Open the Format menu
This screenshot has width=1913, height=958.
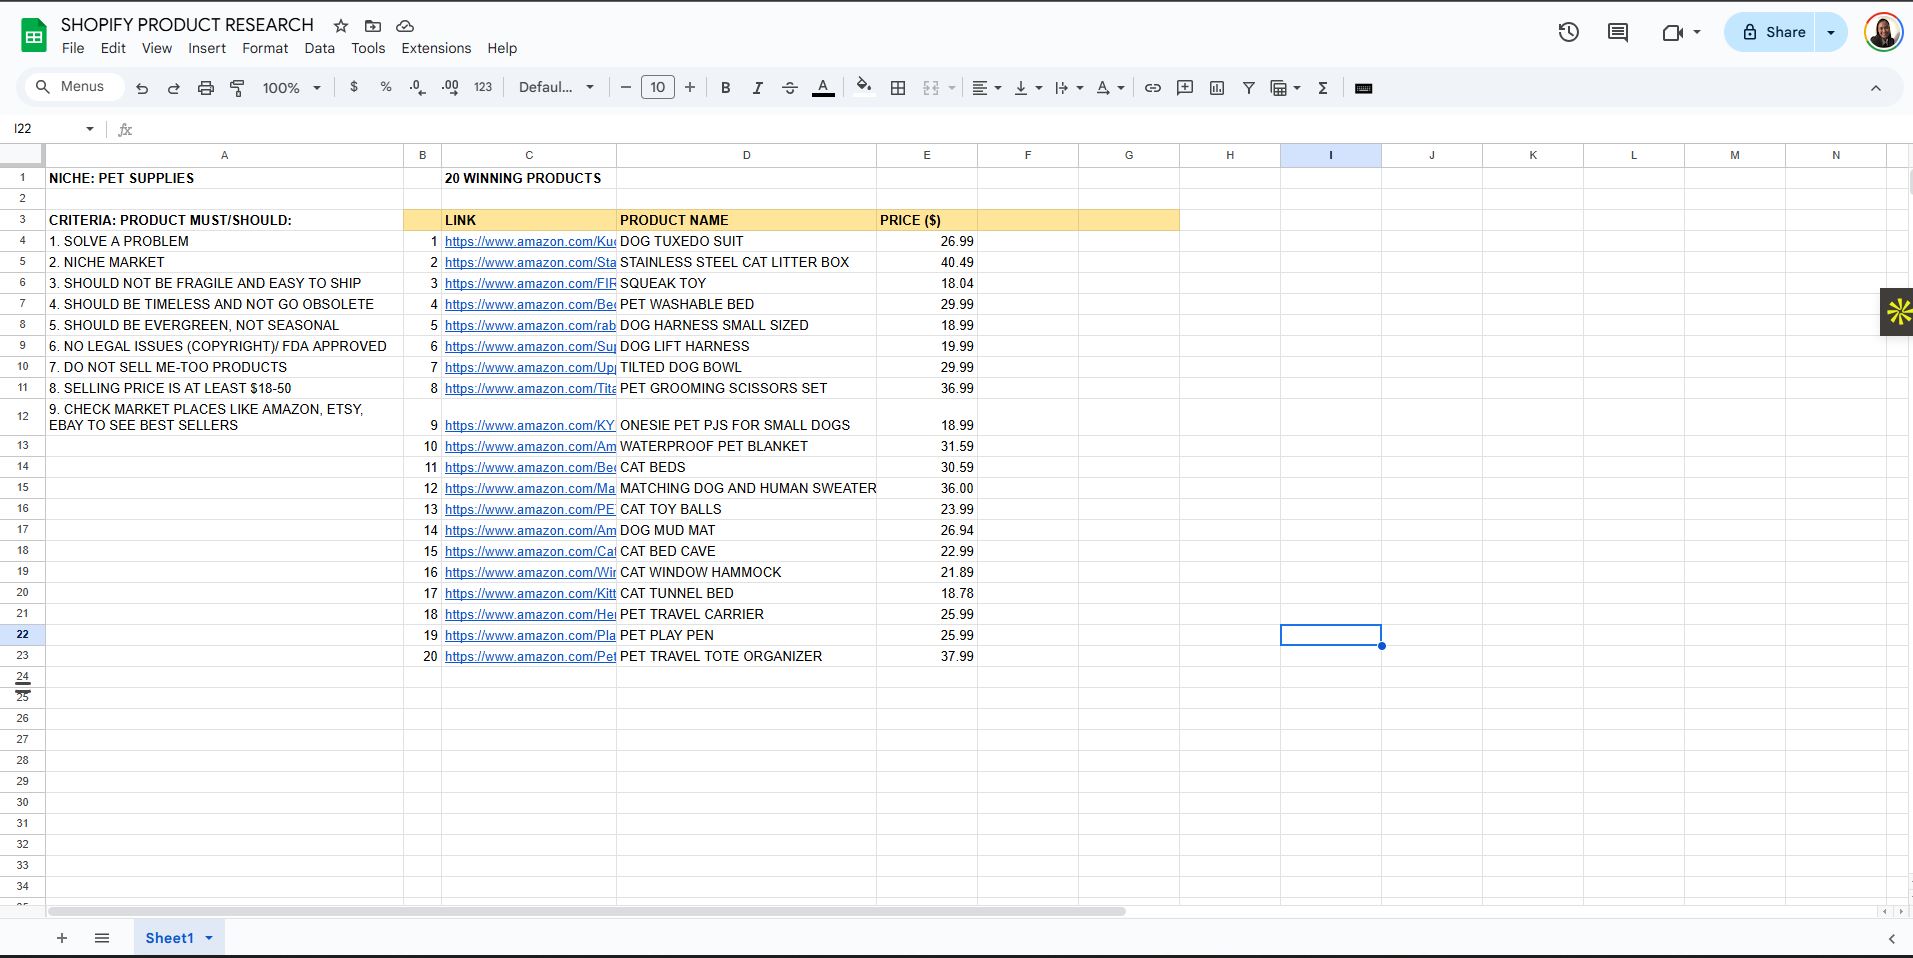pyautogui.click(x=265, y=48)
